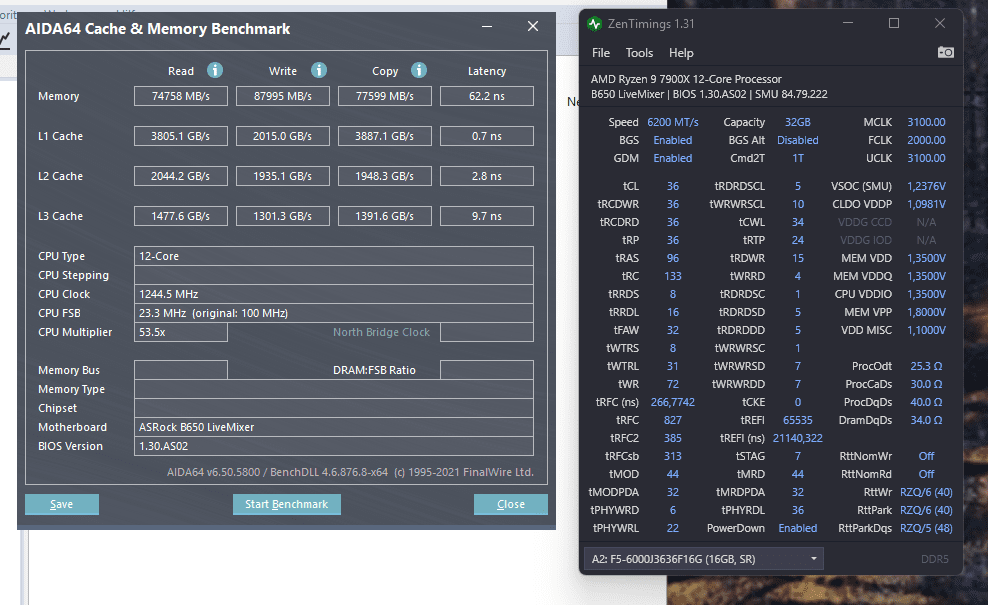988x605 pixels.
Task: Click the tRC value 133
Action: coord(673,276)
